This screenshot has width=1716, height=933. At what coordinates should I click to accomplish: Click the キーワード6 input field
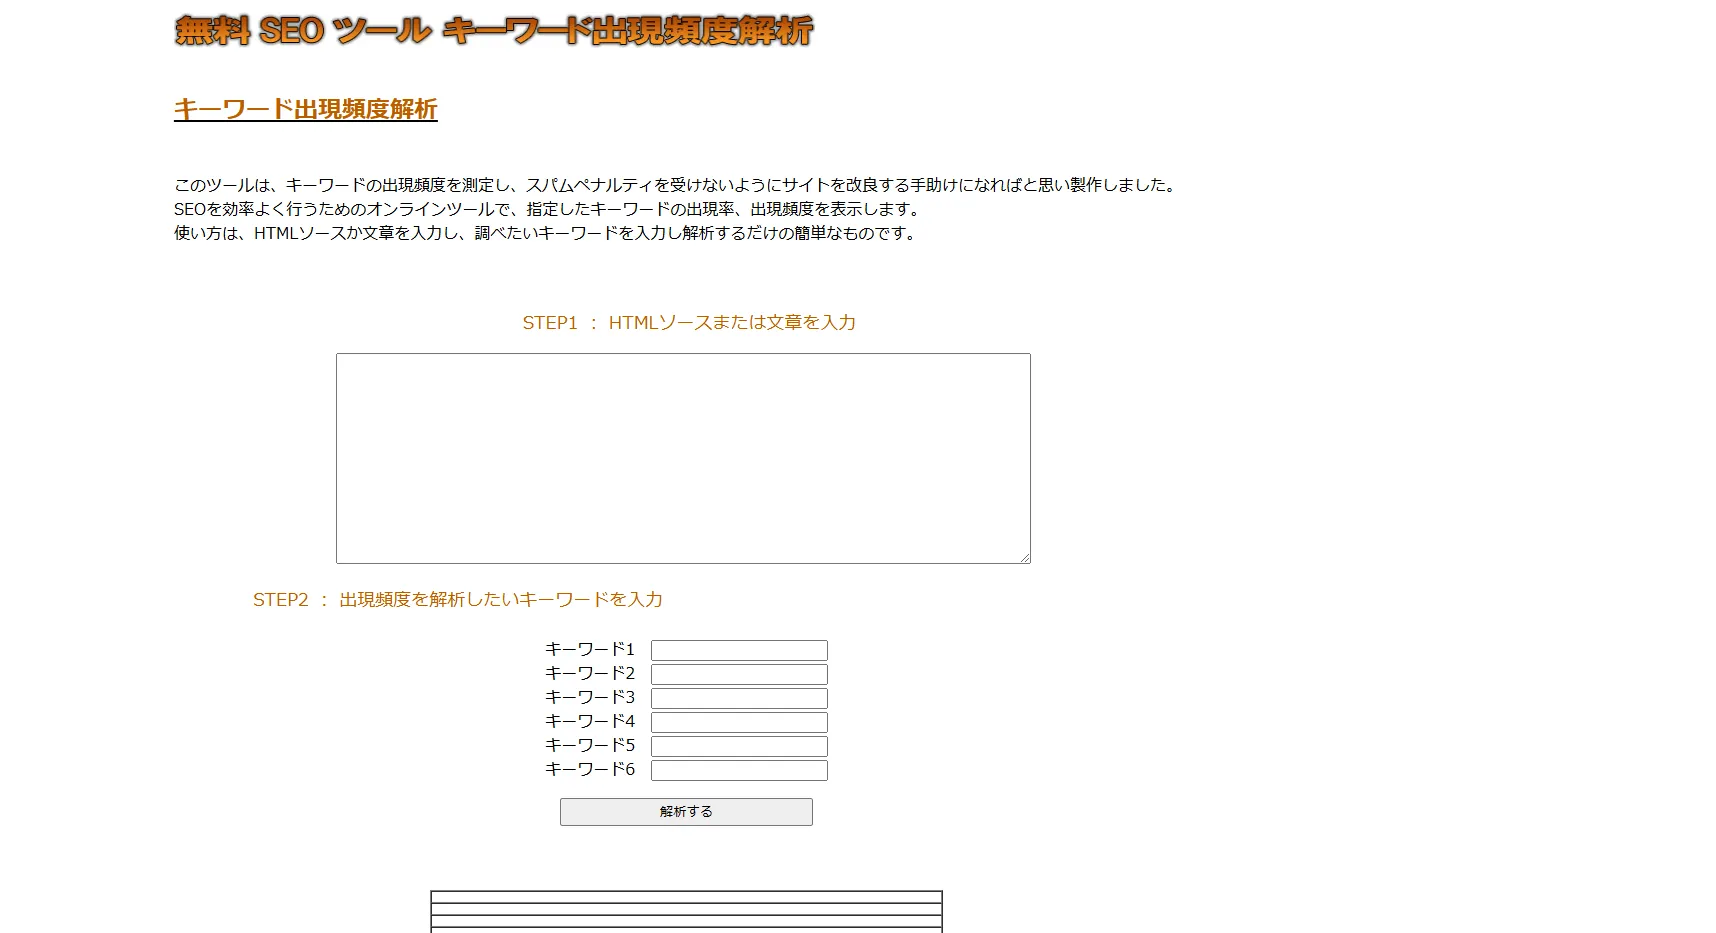click(739, 770)
